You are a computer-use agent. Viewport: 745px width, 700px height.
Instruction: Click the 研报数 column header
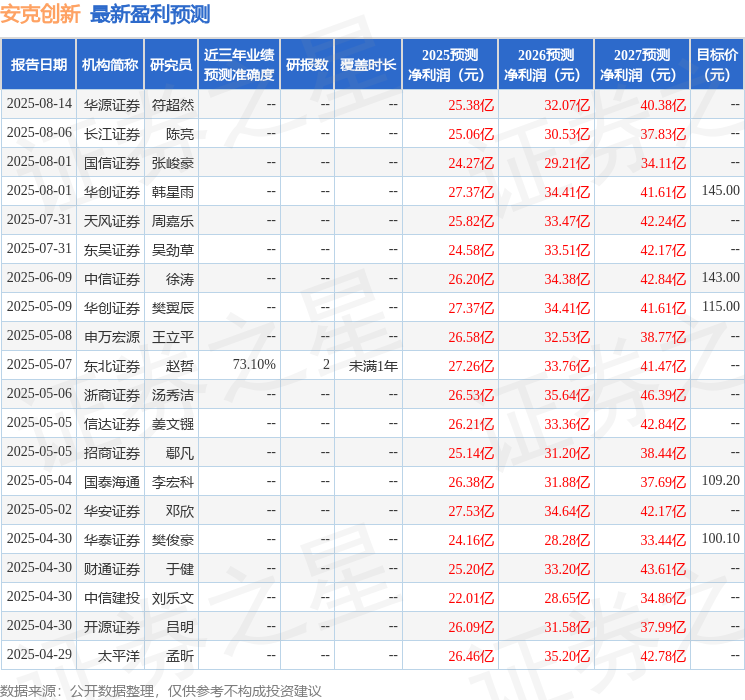tap(307, 65)
